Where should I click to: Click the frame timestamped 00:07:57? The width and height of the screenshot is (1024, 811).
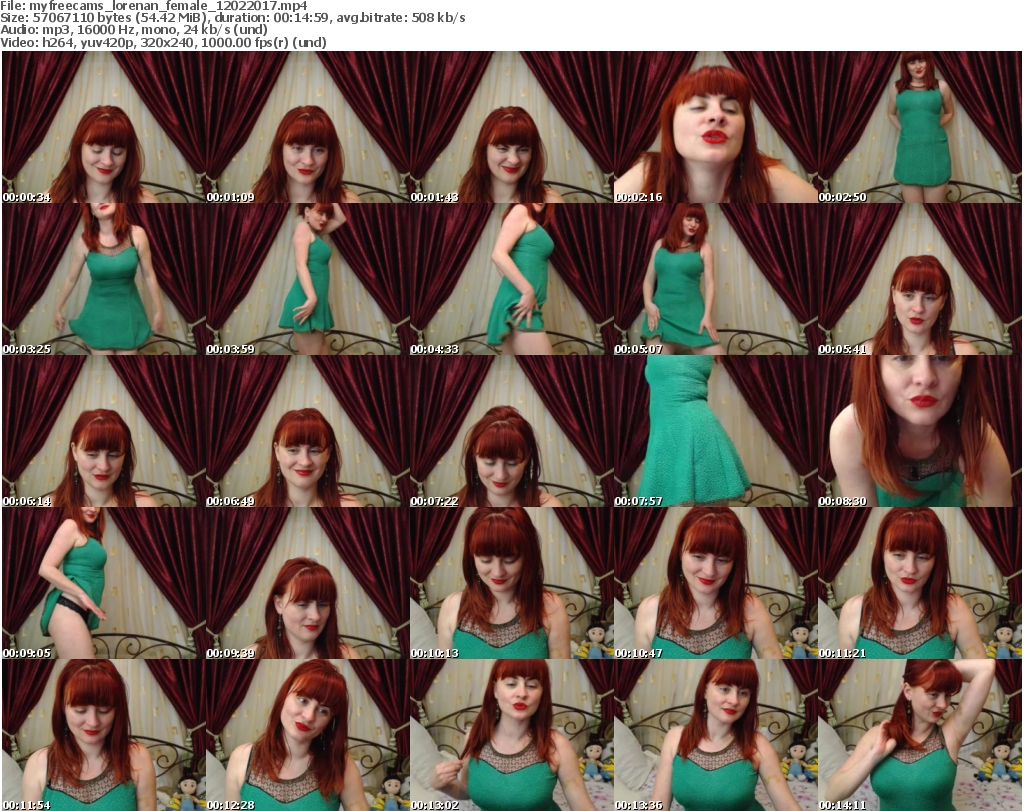tap(715, 431)
